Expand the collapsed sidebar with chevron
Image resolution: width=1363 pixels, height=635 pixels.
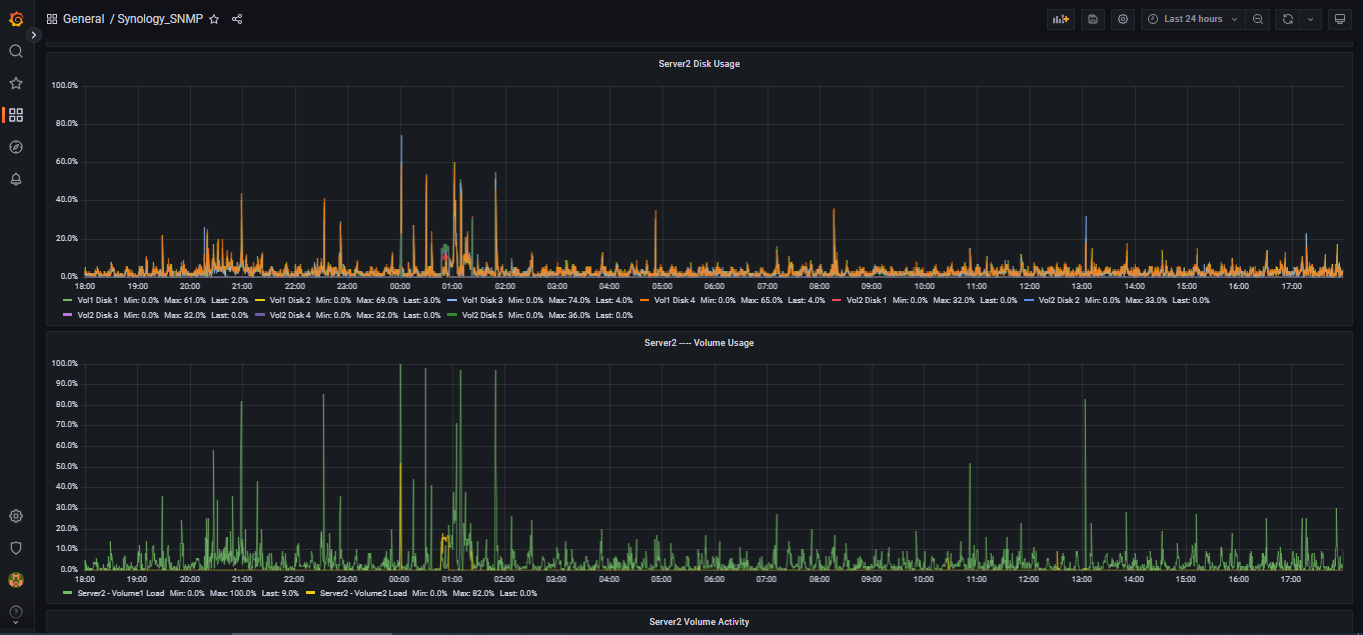33,35
